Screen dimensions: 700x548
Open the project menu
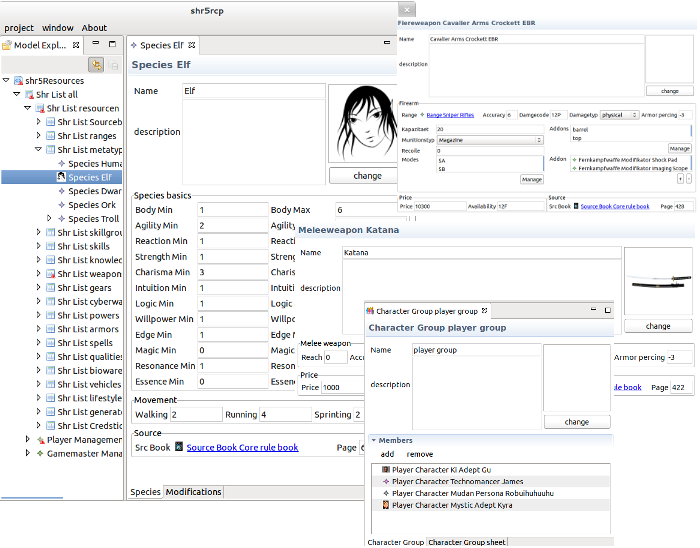(19, 28)
